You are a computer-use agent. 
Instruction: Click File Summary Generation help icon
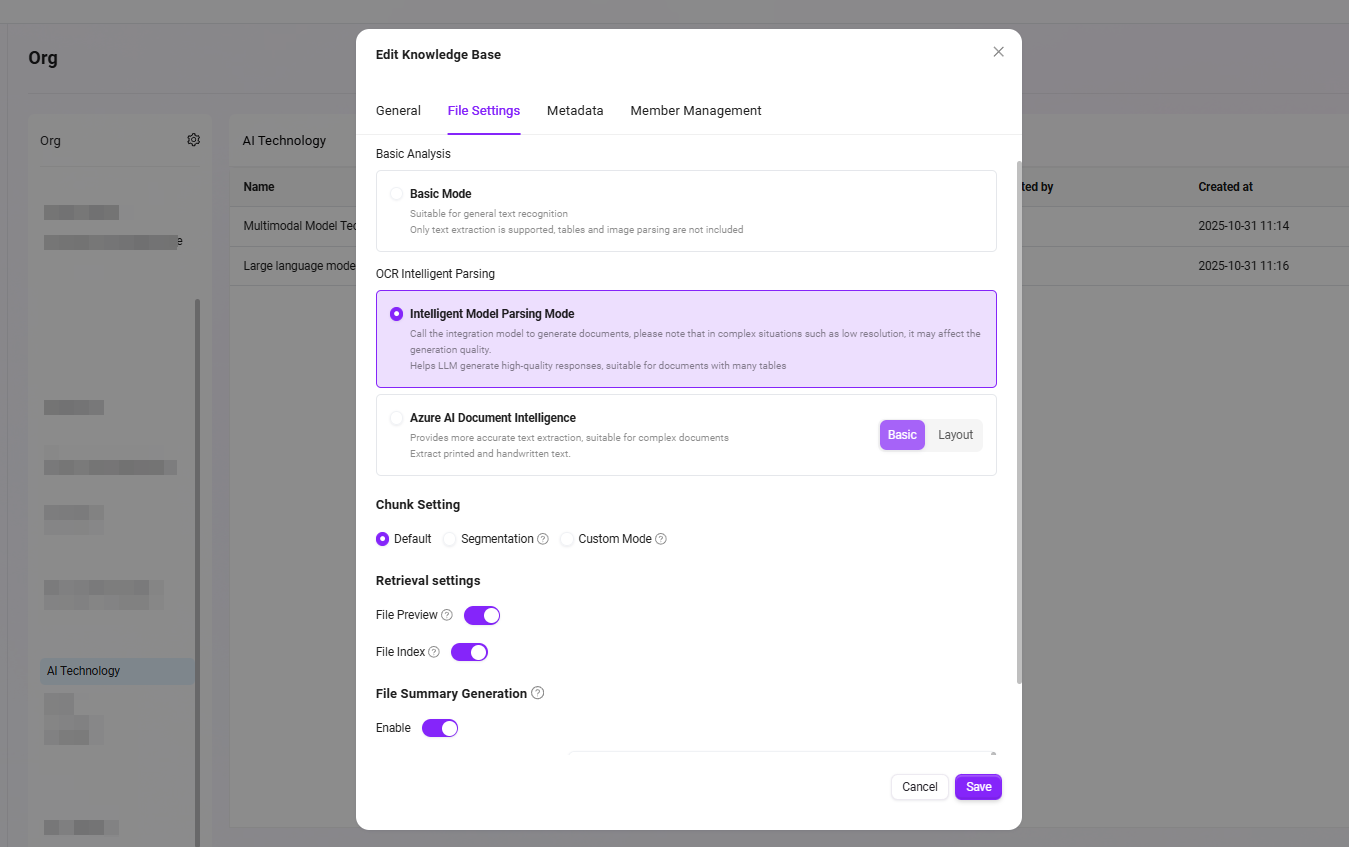pos(538,693)
